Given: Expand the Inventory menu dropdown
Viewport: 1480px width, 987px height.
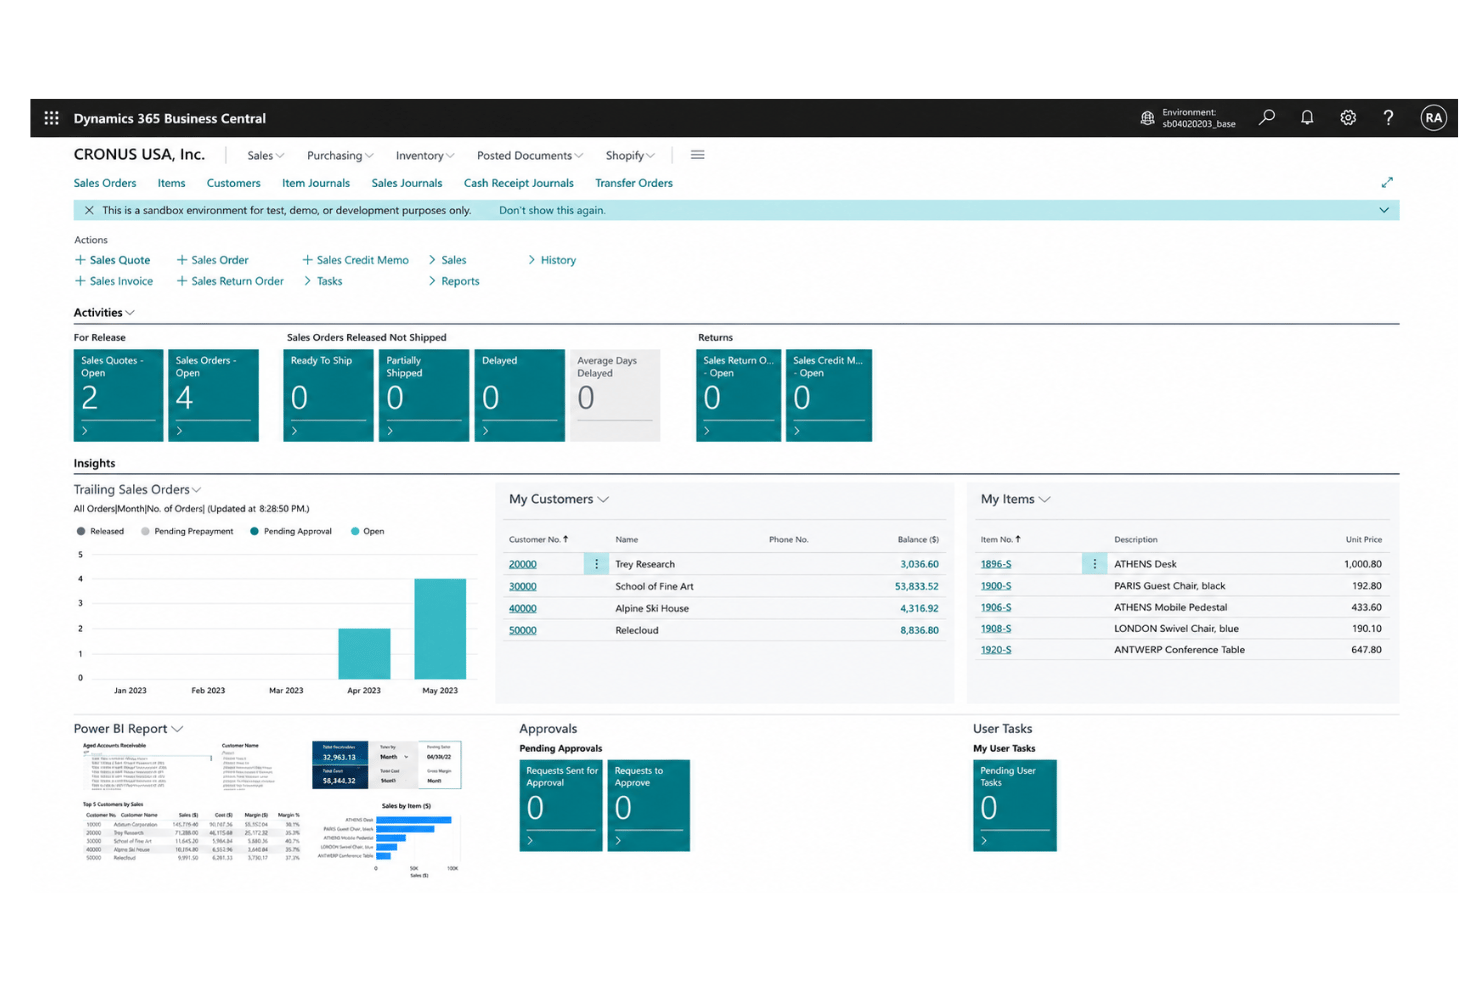Looking at the screenshot, I should [425, 155].
